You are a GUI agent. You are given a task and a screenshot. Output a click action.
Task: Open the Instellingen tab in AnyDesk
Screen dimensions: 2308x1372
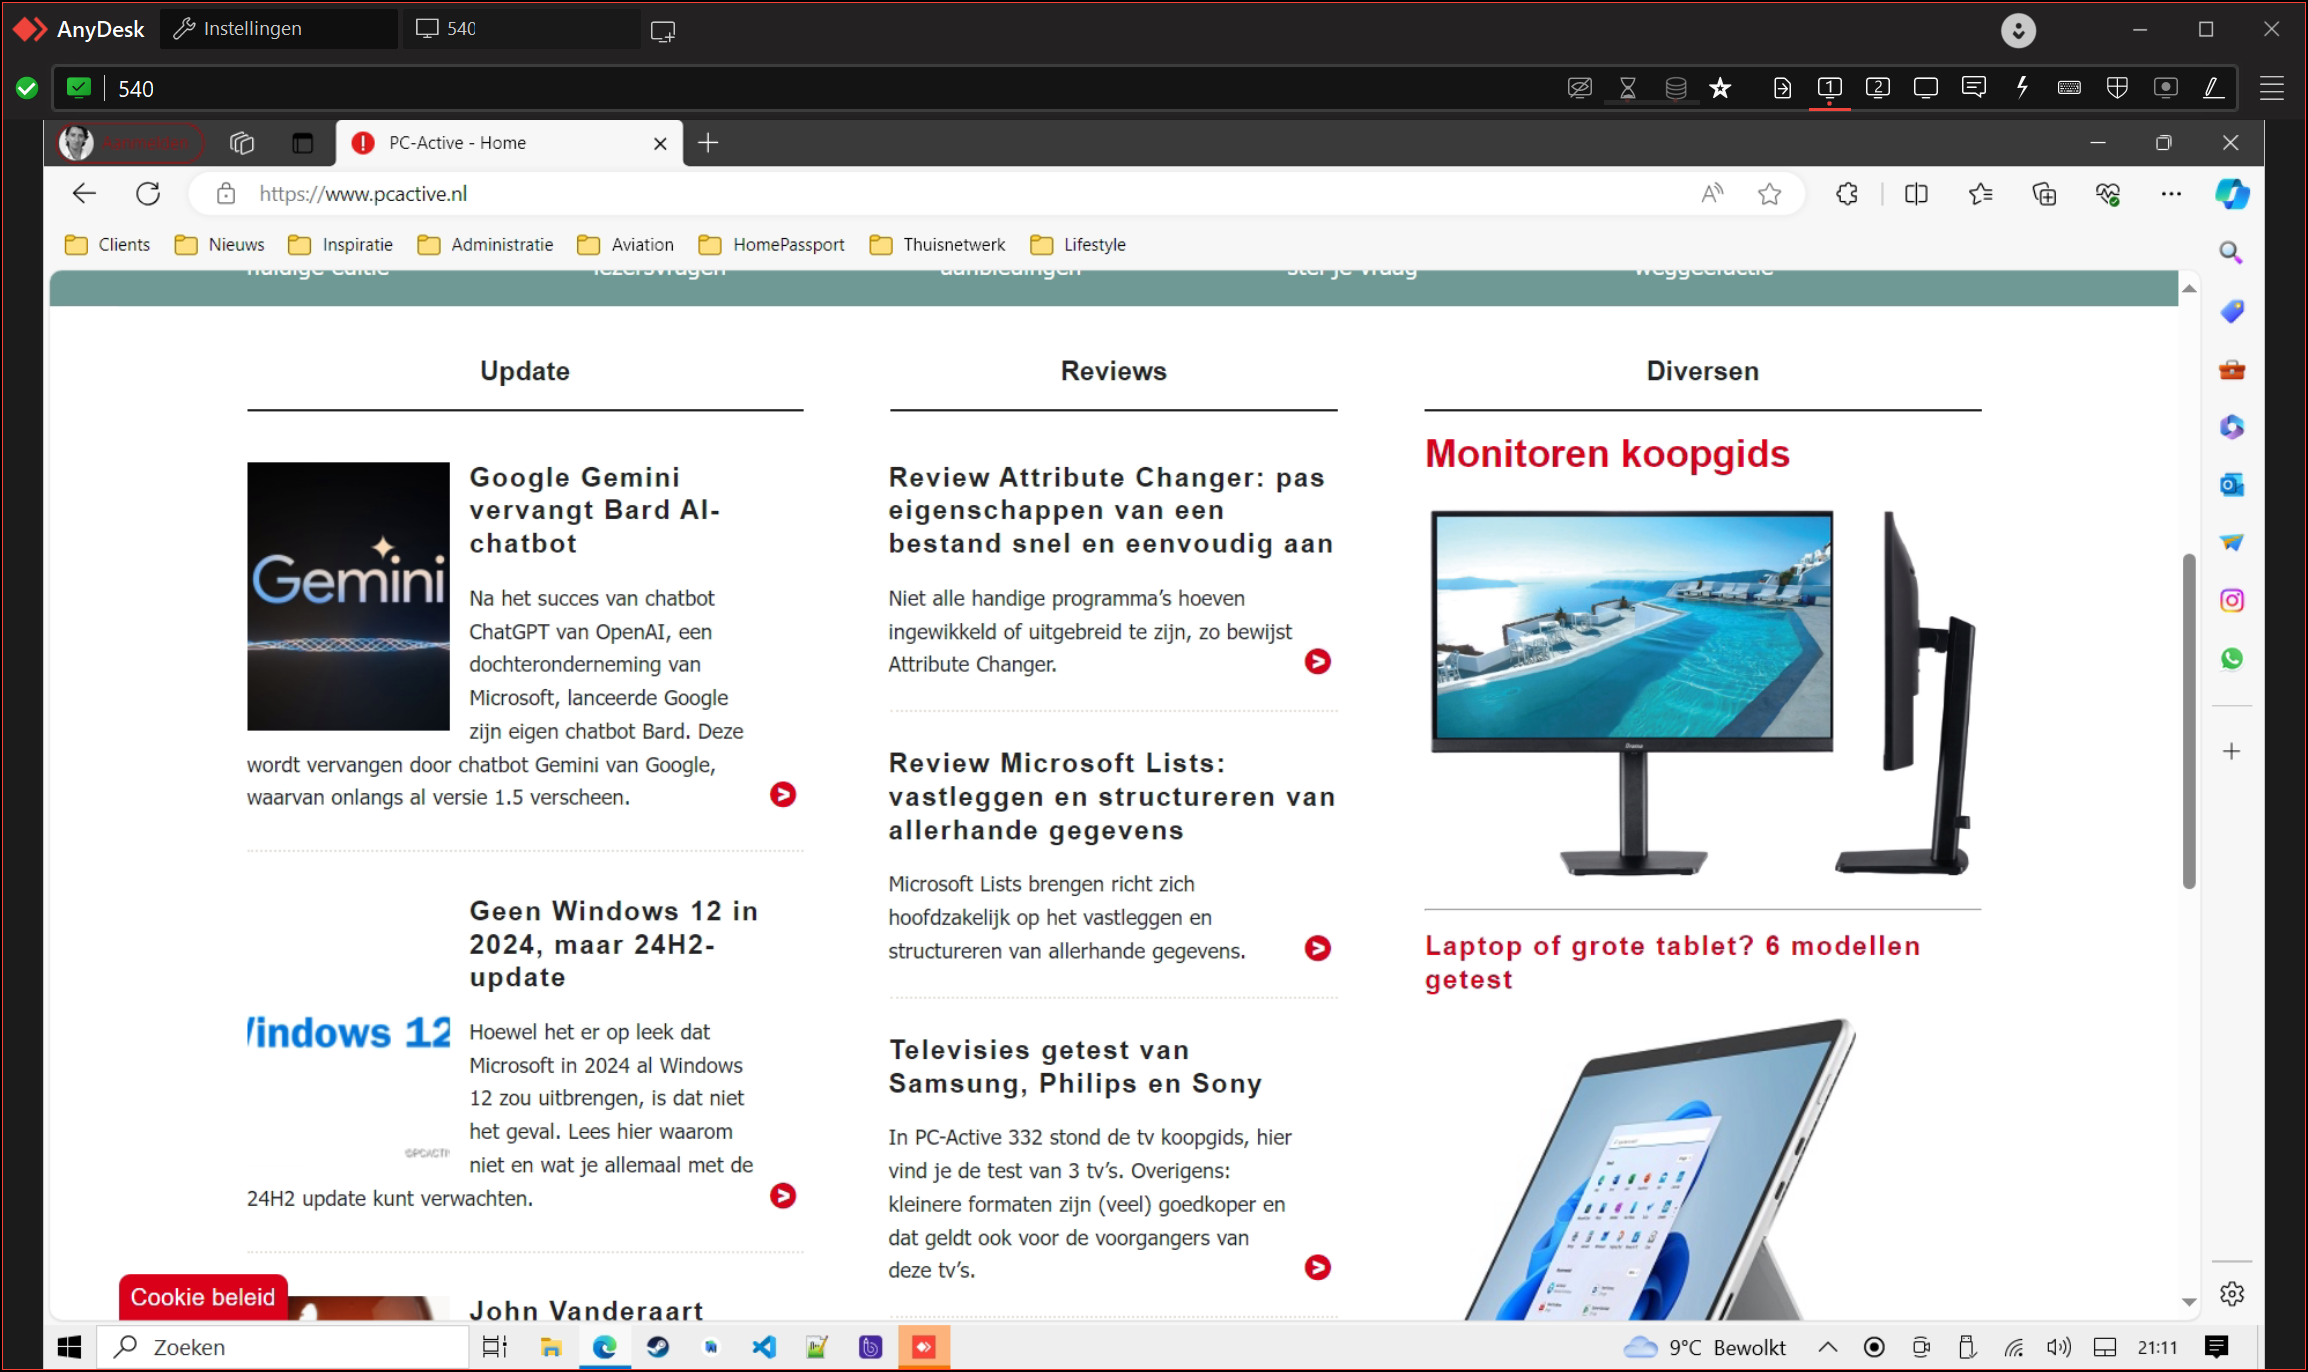(x=278, y=29)
